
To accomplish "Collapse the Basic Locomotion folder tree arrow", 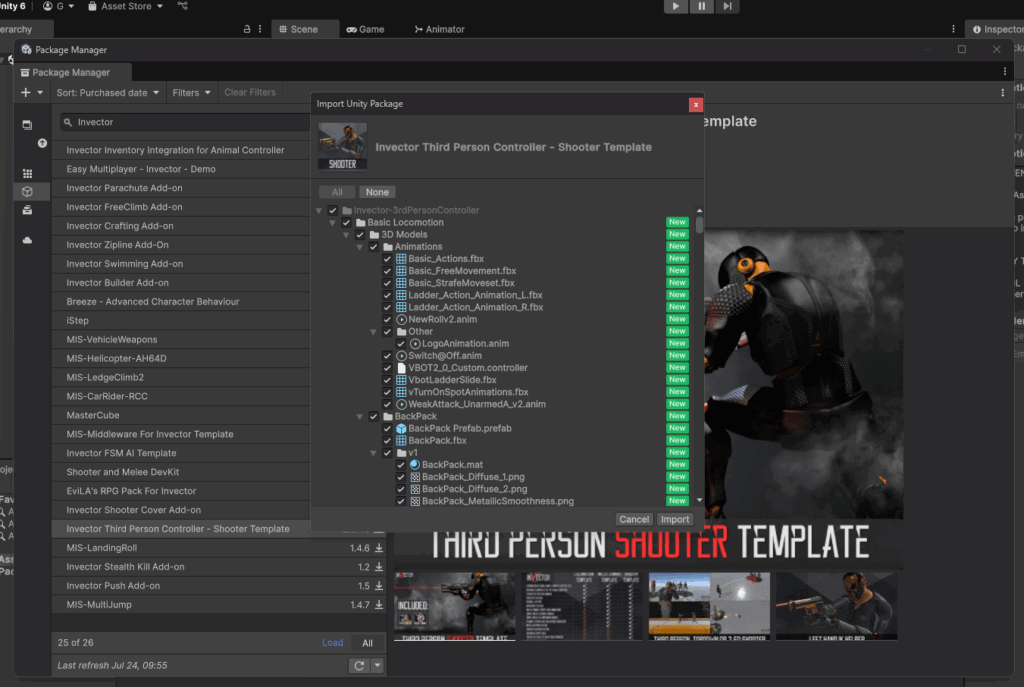I will pyautogui.click(x=333, y=223).
